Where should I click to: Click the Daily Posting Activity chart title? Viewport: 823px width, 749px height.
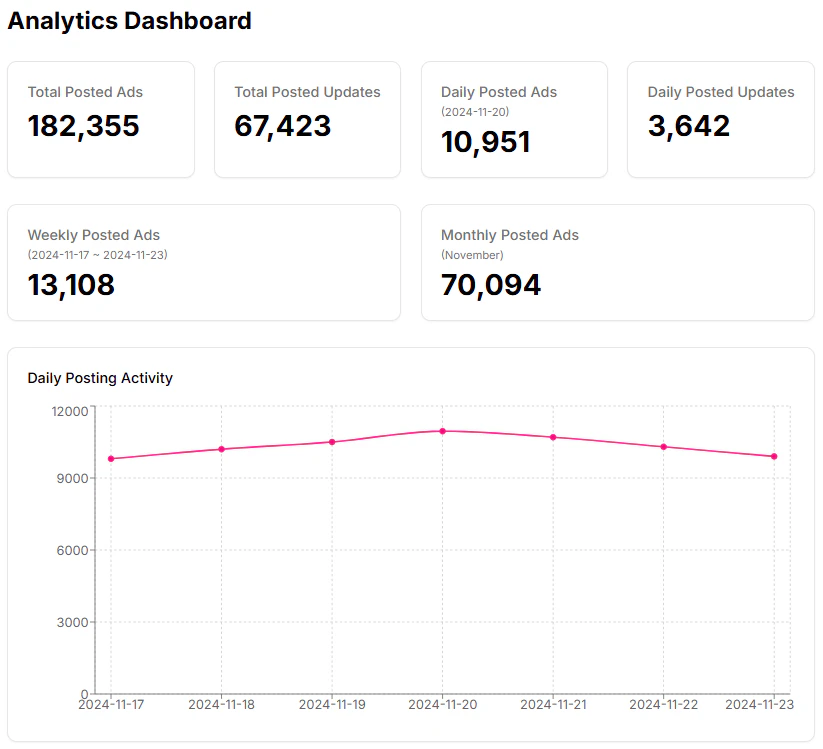(x=100, y=378)
